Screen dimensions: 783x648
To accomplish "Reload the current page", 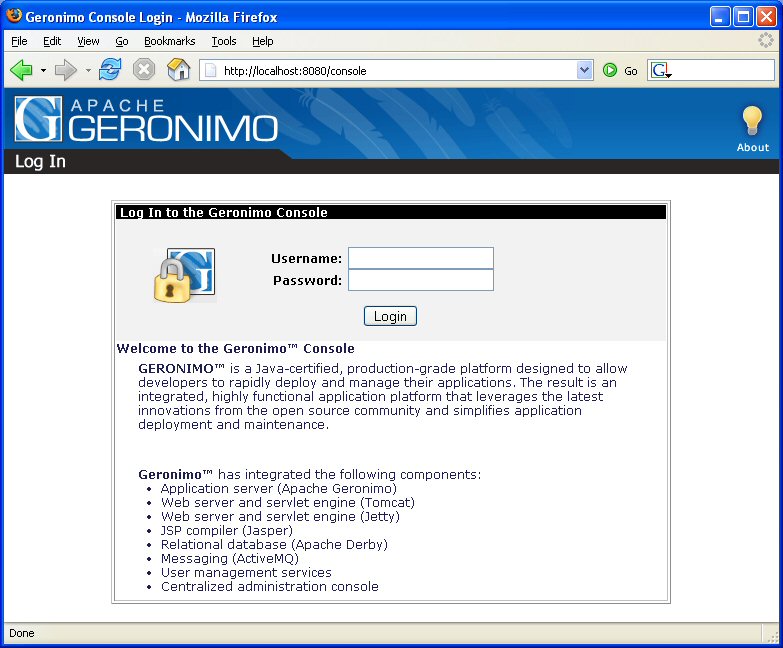I will [x=110, y=69].
